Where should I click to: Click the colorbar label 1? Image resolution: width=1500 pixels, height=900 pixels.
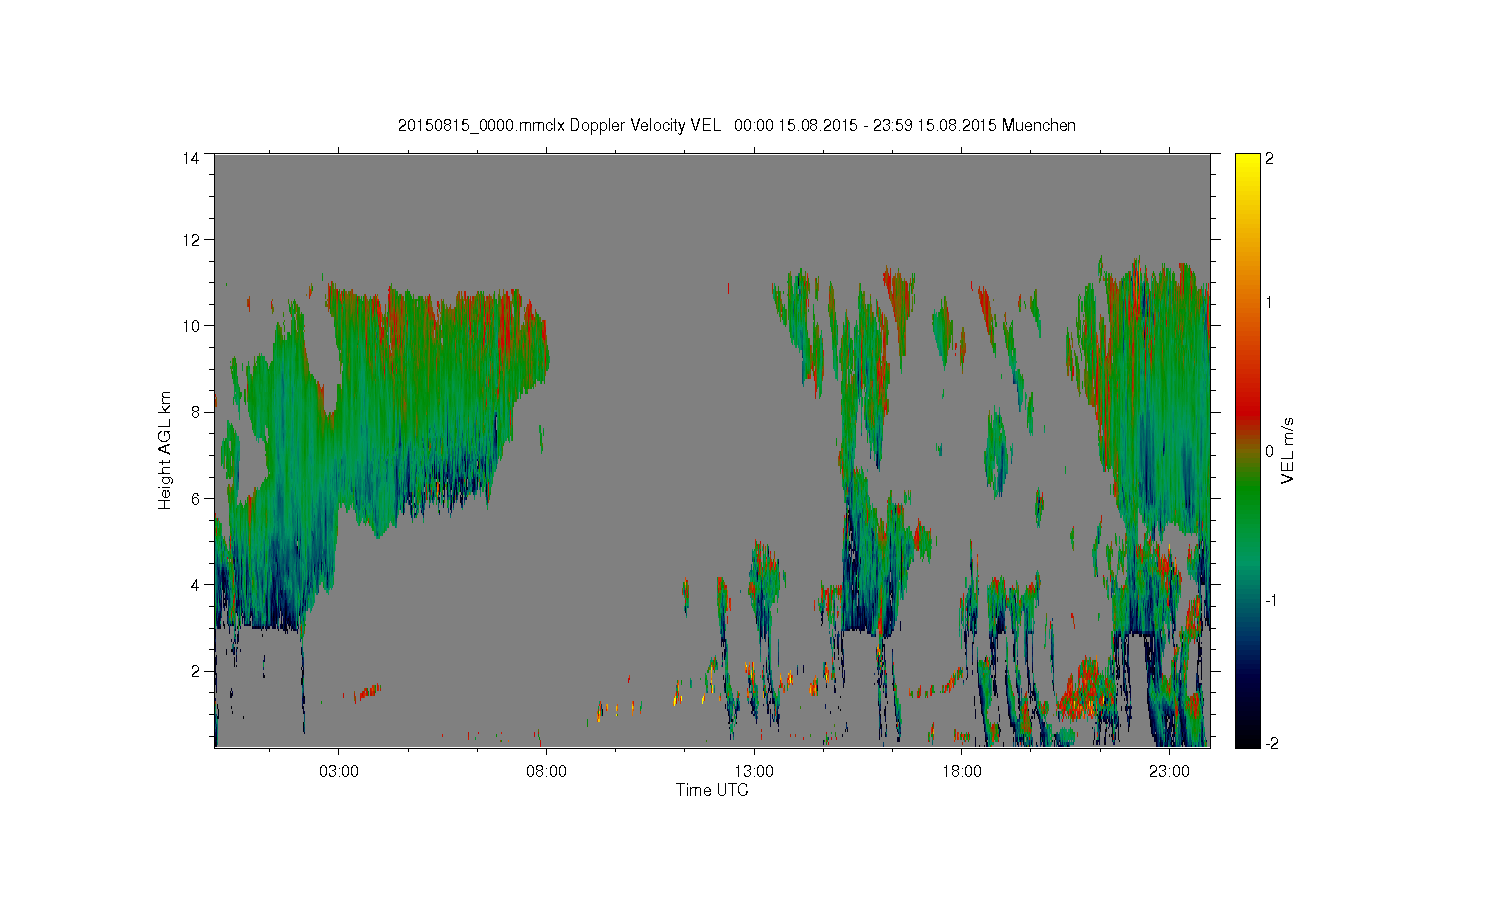(x=1269, y=302)
